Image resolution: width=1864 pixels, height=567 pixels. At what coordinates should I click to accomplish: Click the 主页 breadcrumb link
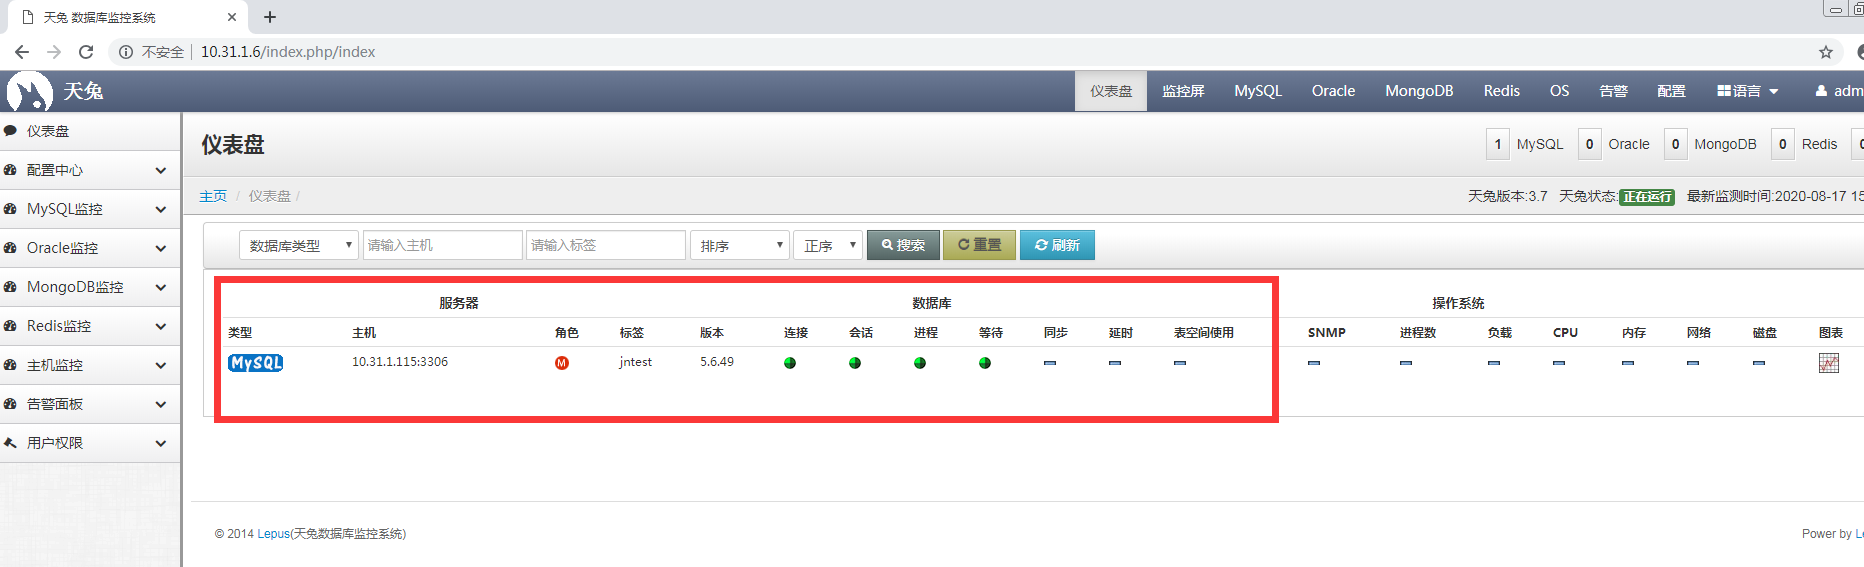[x=213, y=196]
